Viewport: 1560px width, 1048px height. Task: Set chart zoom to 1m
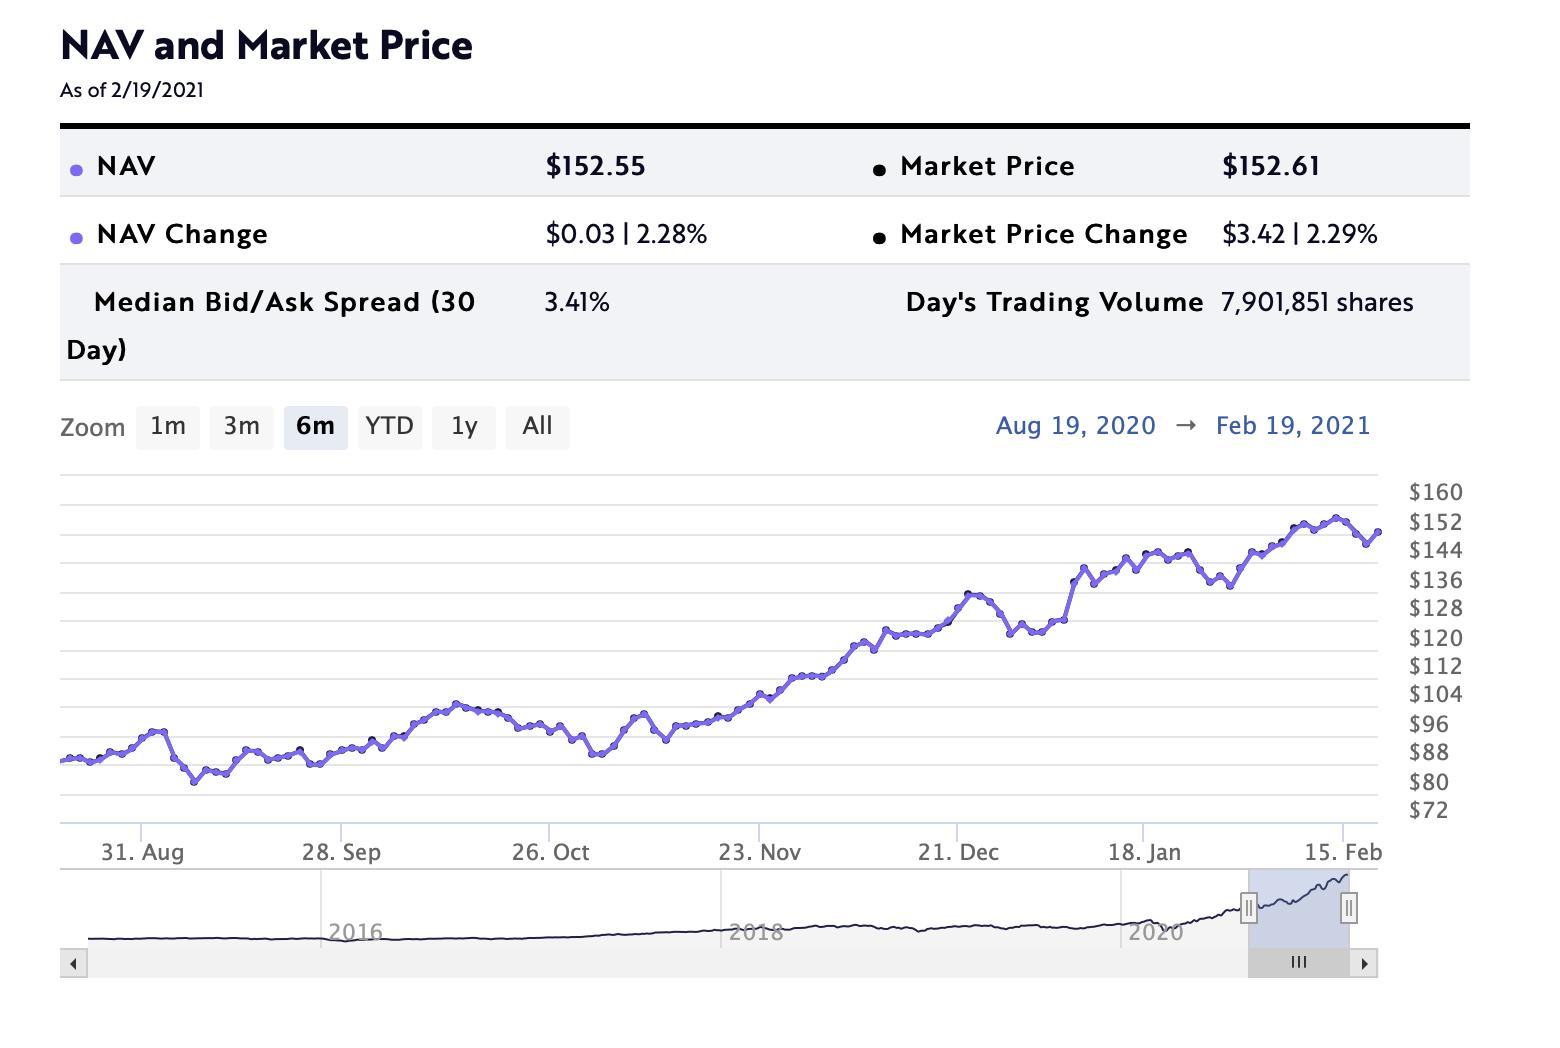pos(168,427)
